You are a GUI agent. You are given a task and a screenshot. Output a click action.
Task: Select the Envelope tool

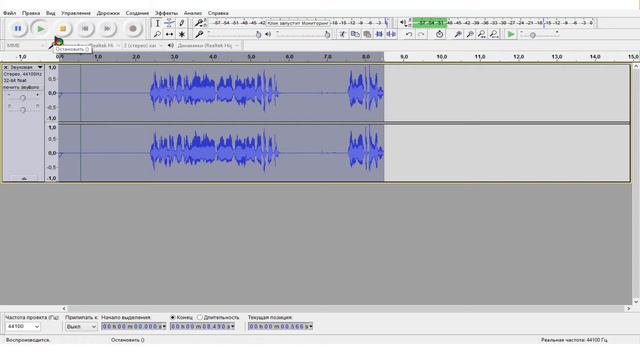pos(169,23)
